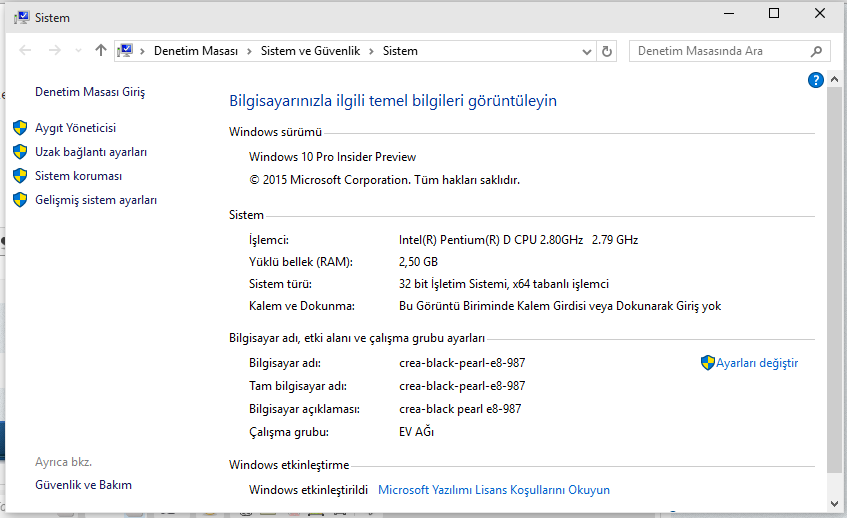Screen dimensions: 847x518
Task: Click Bilgisayar açıklaması value crea-black pearl e8-987
Action: point(460,409)
